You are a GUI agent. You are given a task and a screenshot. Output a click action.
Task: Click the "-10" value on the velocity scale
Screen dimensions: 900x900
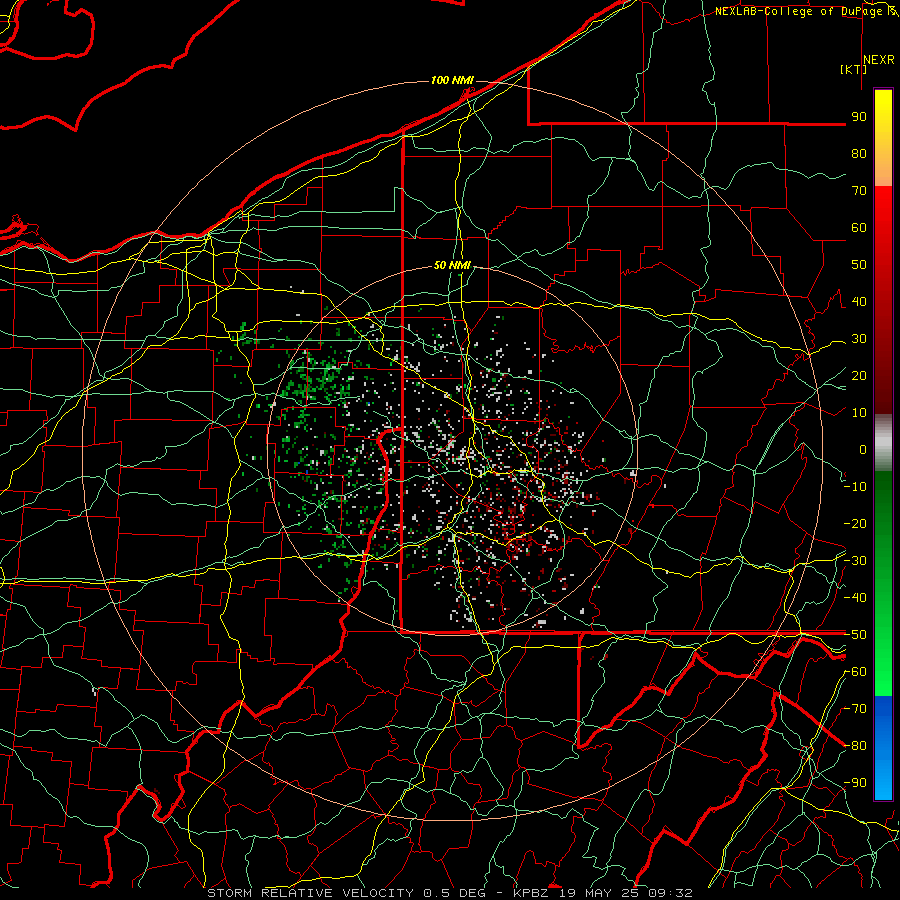[855, 487]
